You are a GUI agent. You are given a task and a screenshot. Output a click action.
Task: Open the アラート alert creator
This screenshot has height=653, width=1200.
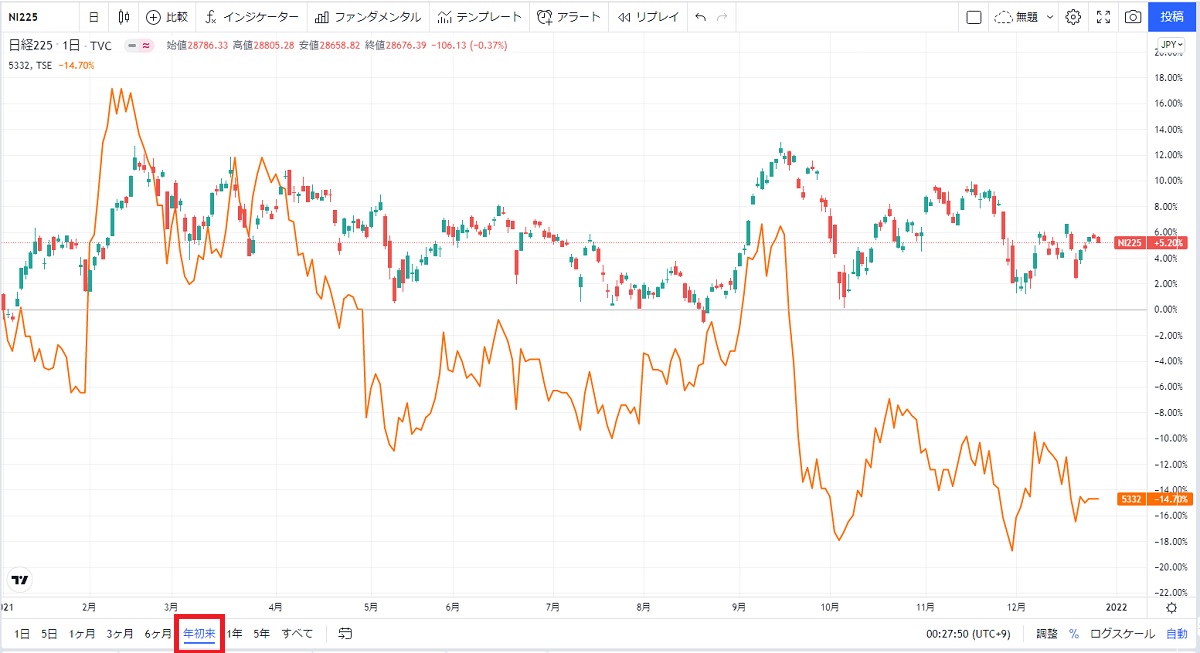pos(568,17)
